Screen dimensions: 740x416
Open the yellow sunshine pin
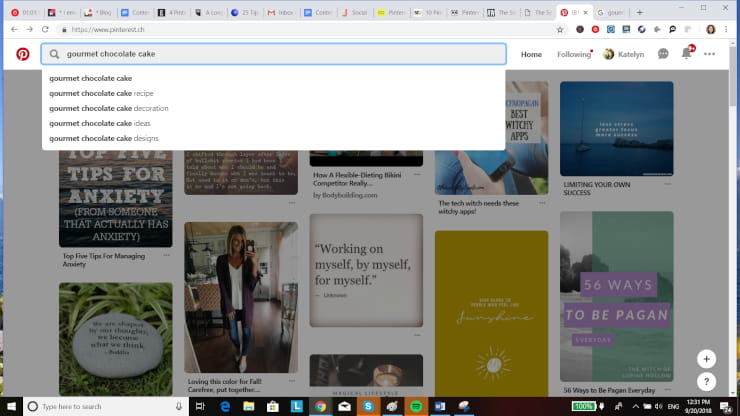coord(491,313)
